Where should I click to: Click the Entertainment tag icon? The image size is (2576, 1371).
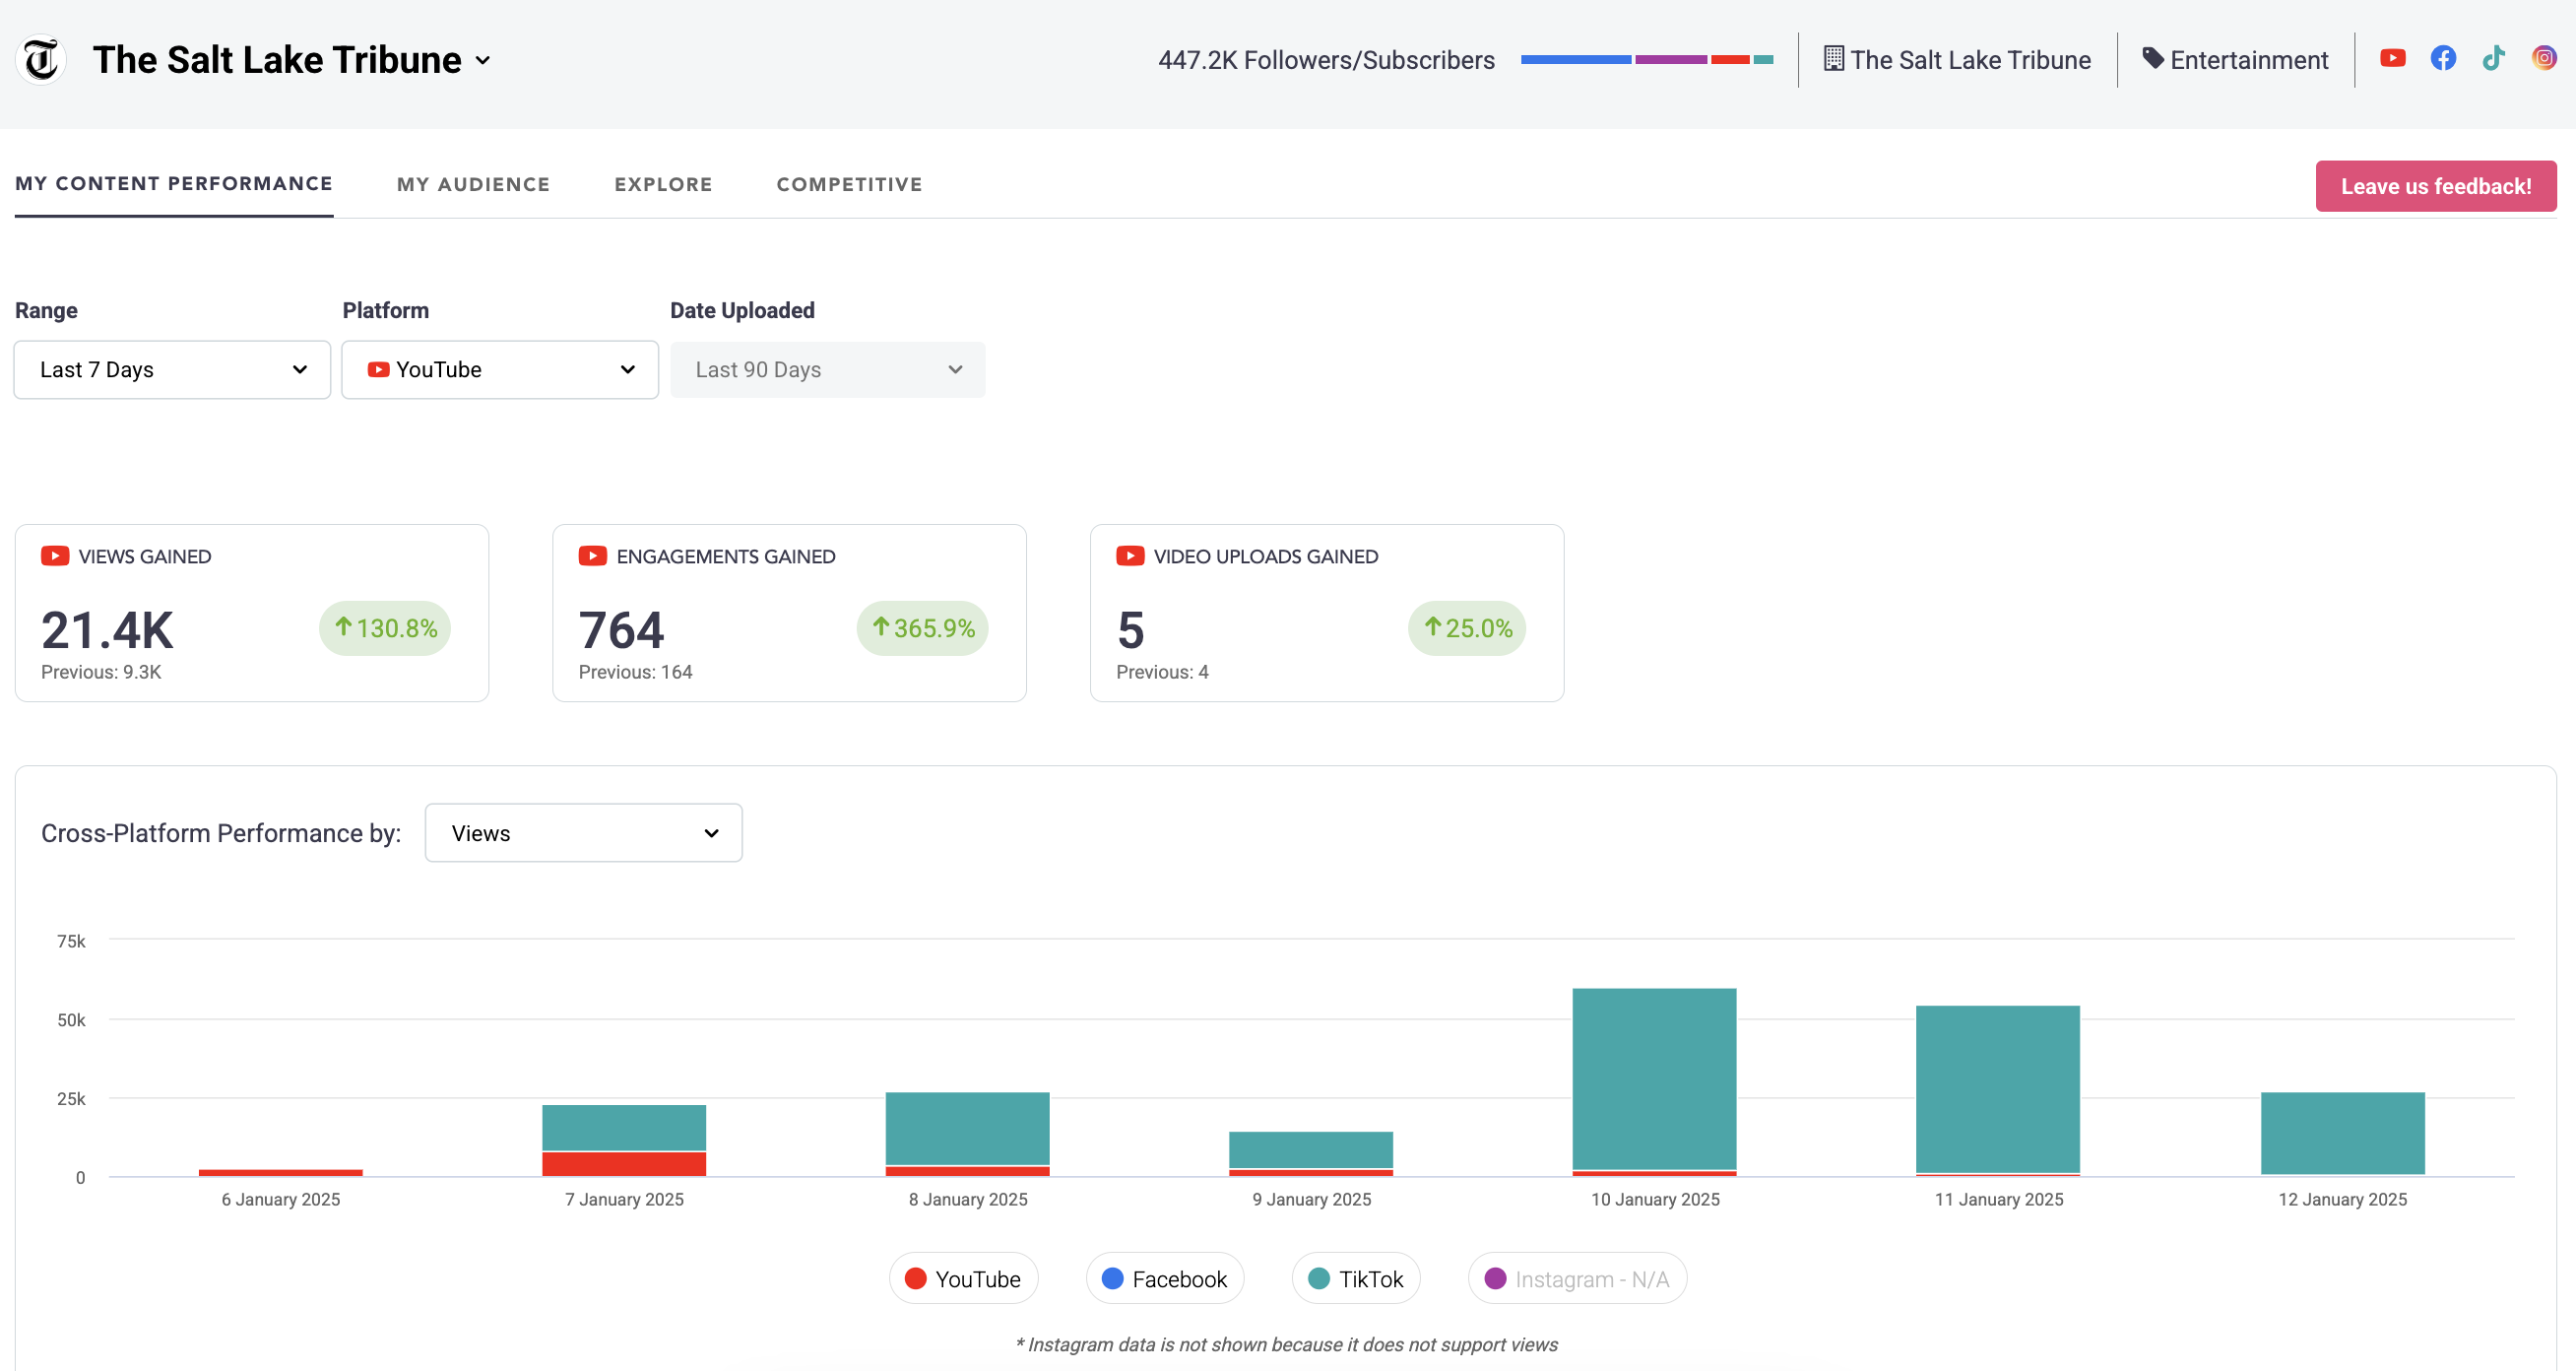click(x=2153, y=59)
